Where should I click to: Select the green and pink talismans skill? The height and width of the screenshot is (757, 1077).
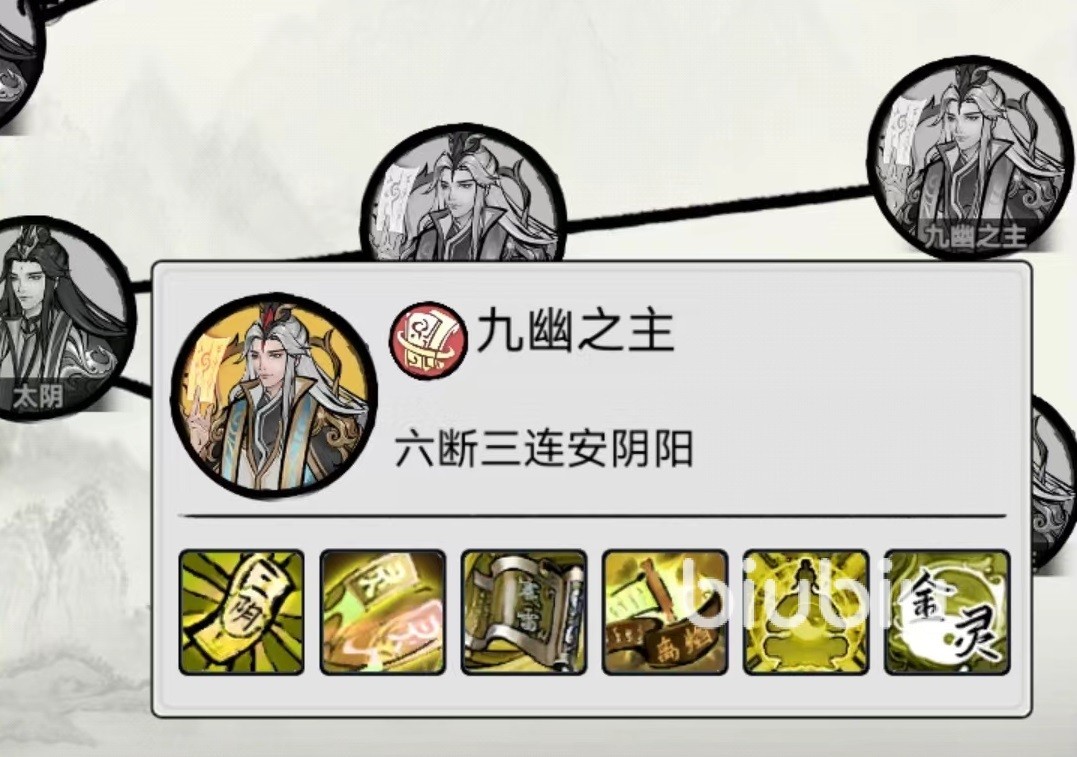383,612
